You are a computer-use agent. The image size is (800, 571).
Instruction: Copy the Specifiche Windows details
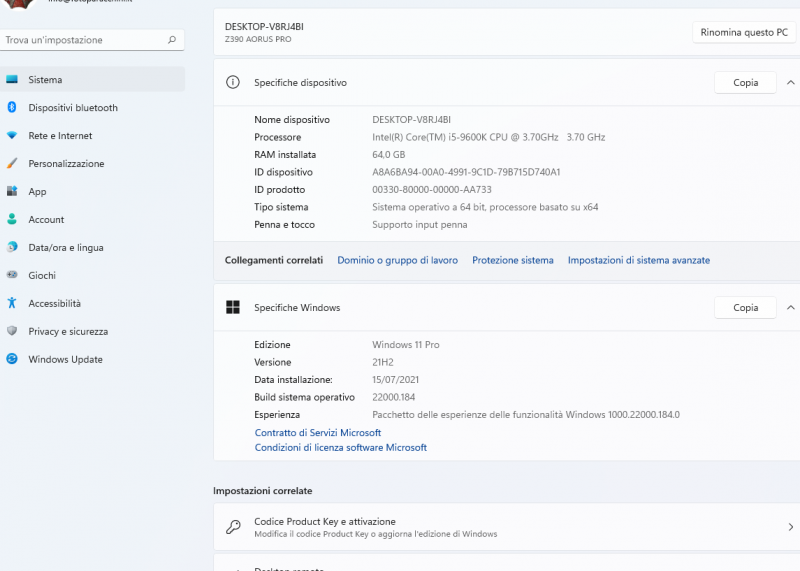(x=745, y=308)
